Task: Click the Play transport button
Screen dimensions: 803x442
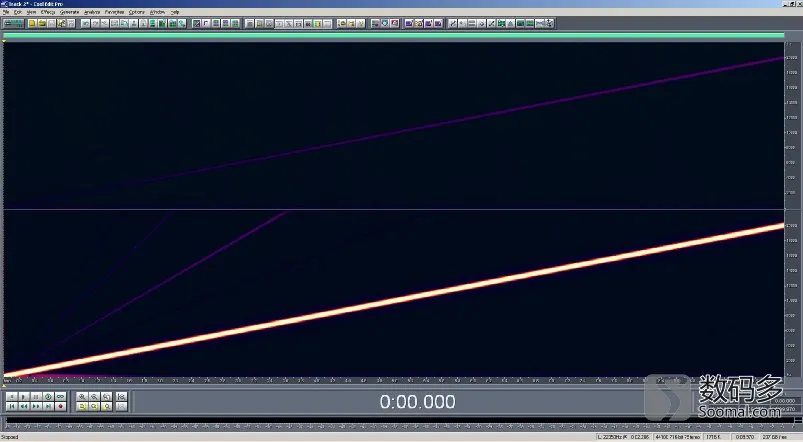Action: point(24,396)
